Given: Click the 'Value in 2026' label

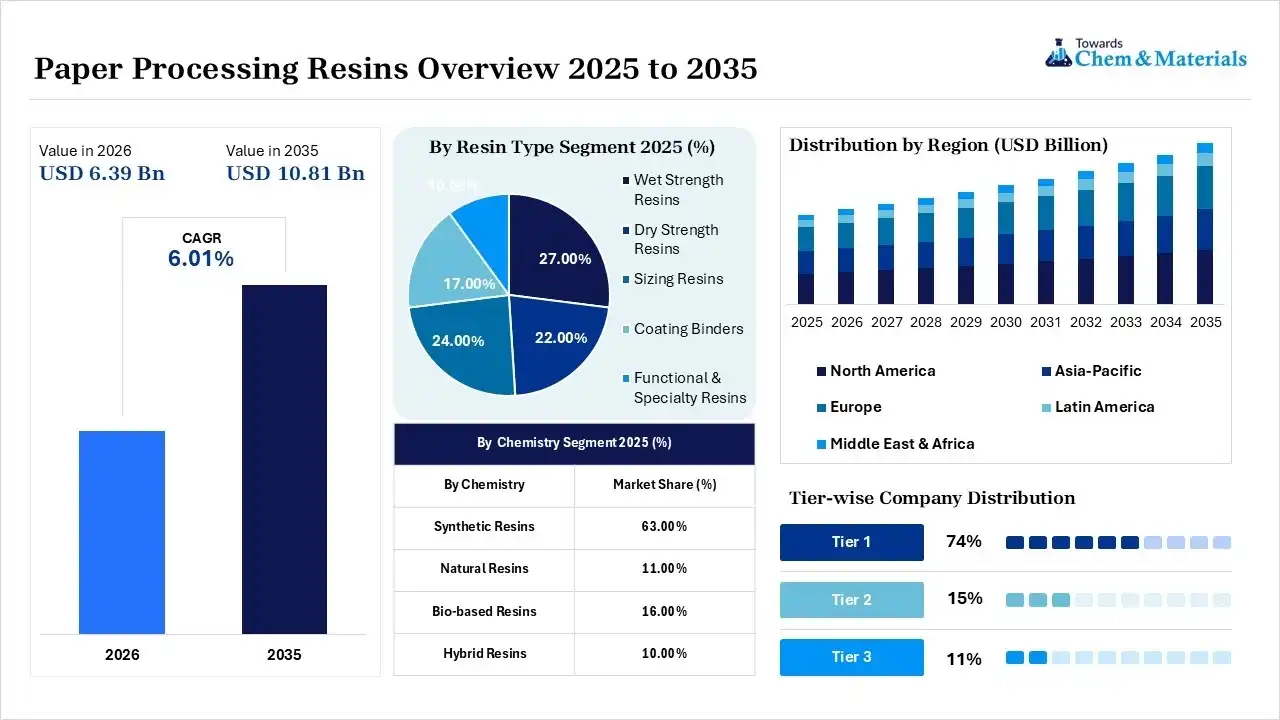Looking at the screenshot, I should pyautogui.click(x=85, y=151).
